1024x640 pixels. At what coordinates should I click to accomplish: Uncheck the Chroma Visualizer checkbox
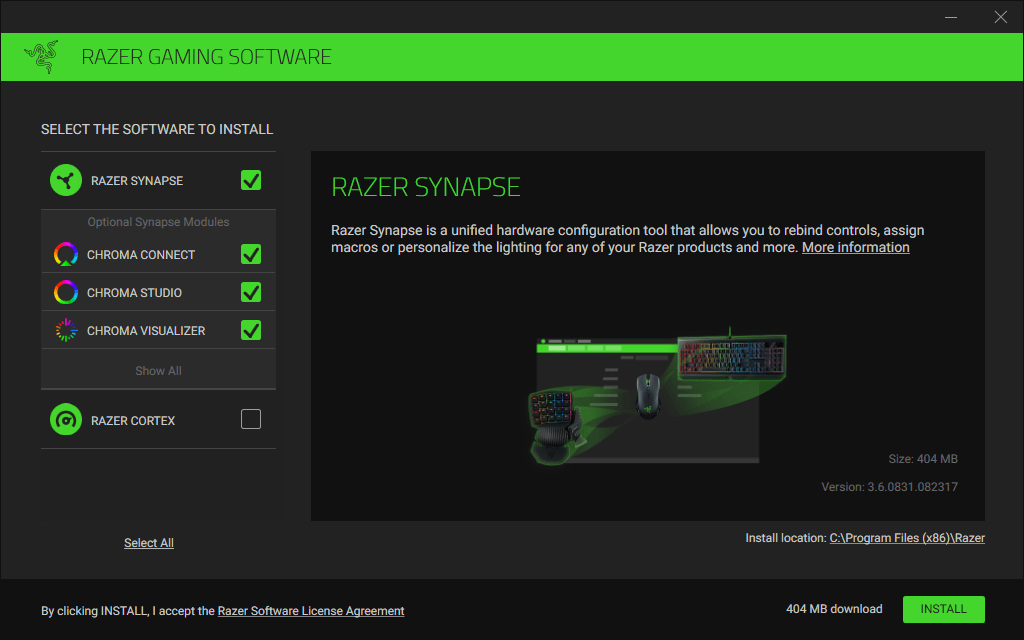251,330
